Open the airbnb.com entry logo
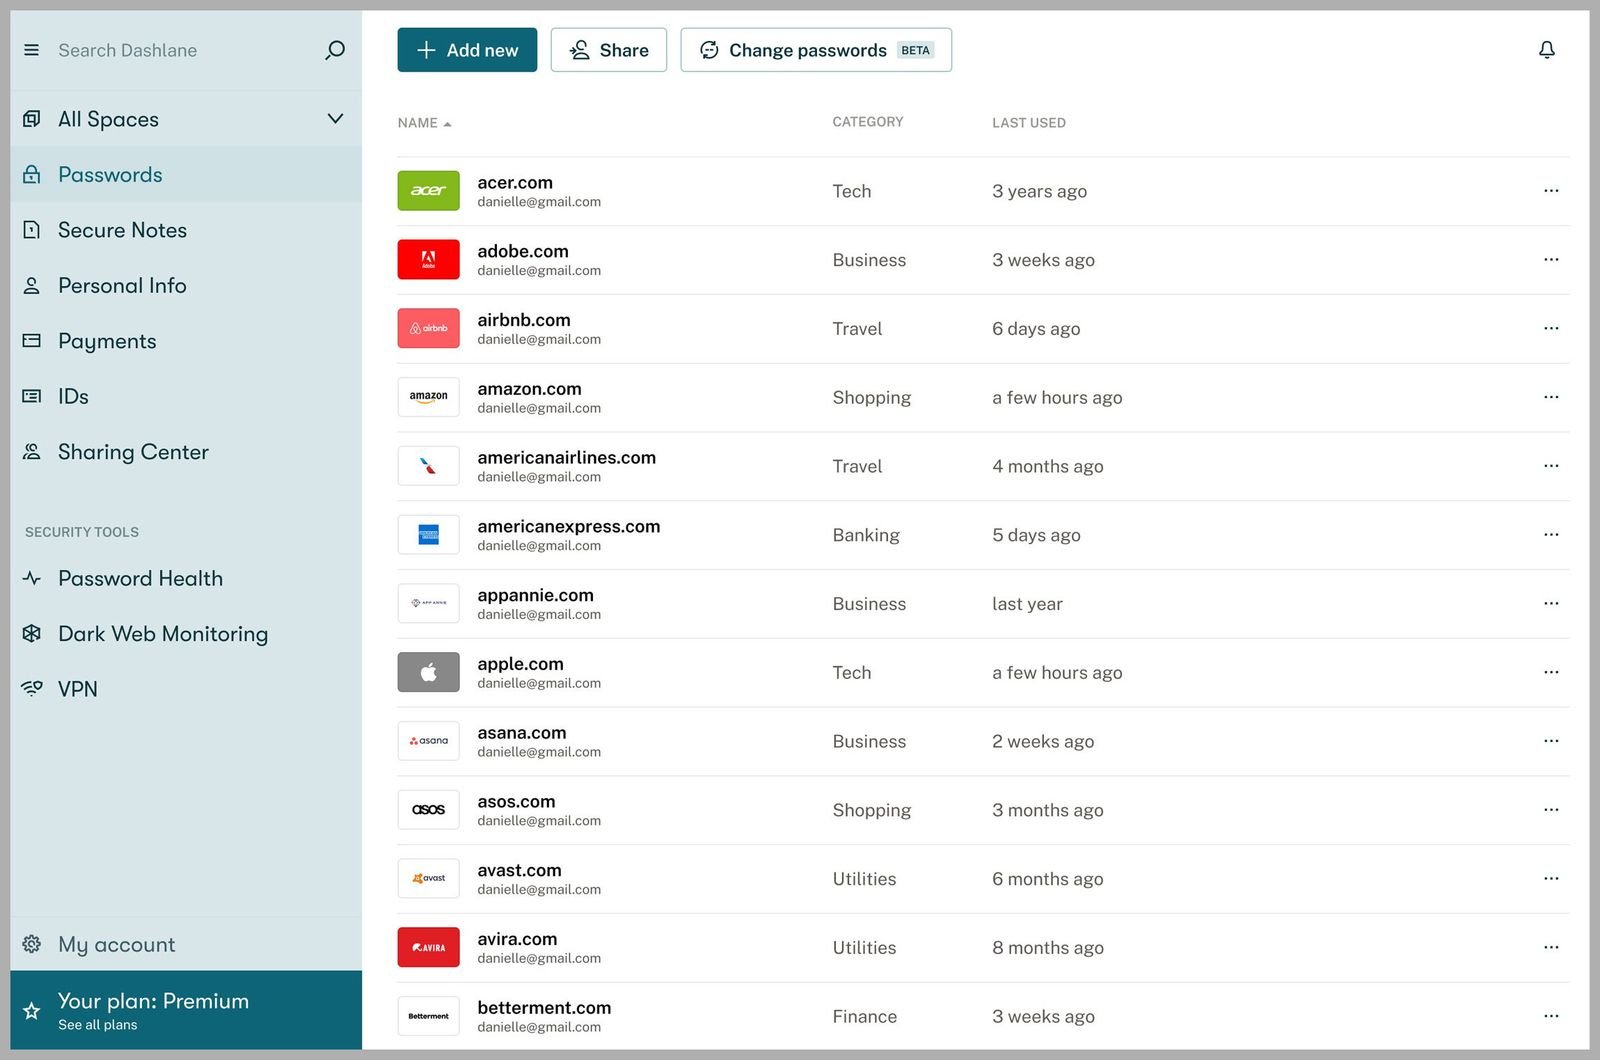Viewport: 1600px width, 1060px height. coord(428,328)
